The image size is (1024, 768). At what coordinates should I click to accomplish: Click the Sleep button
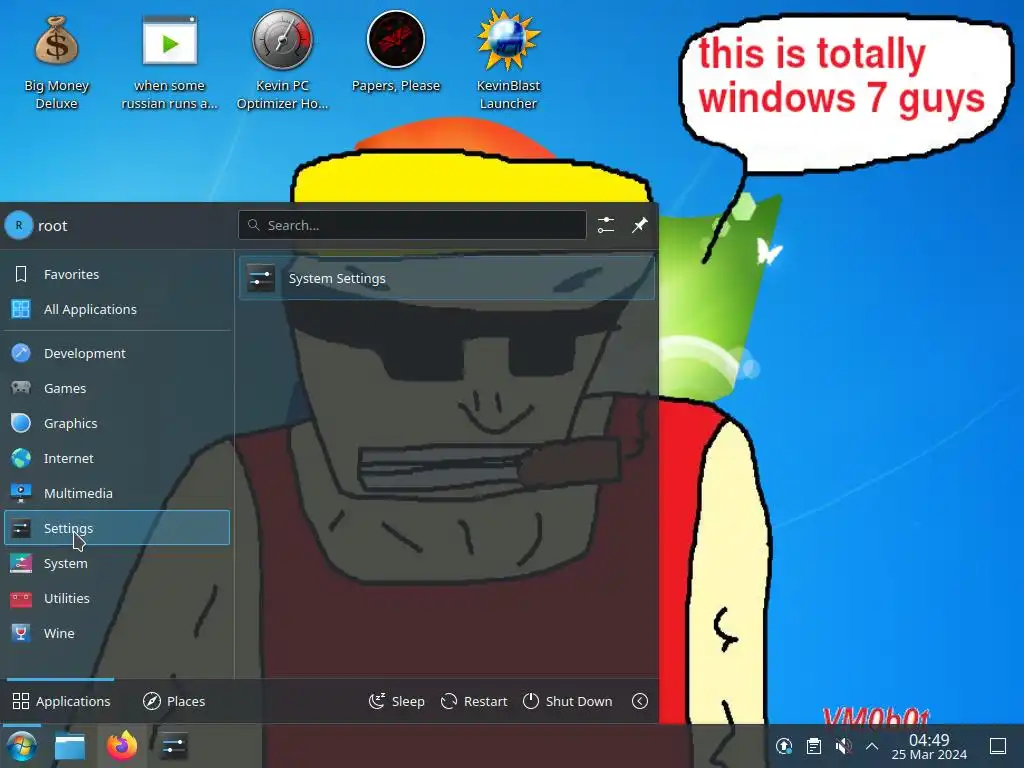click(396, 701)
